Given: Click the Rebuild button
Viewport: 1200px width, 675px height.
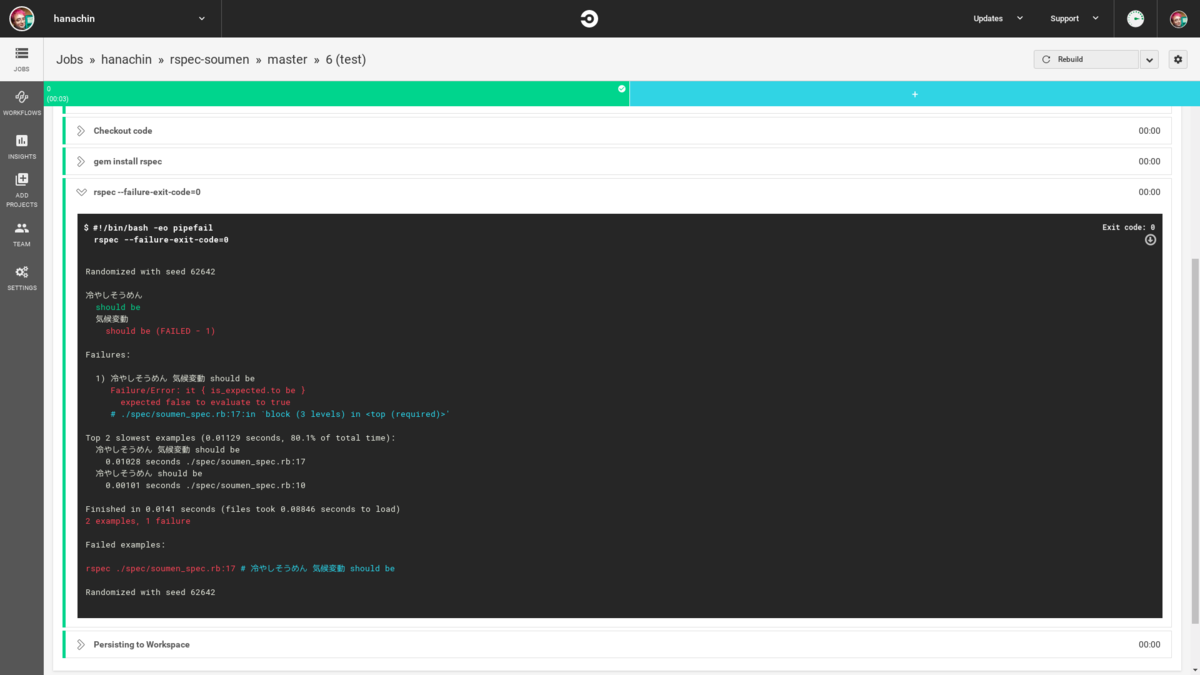Looking at the screenshot, I should click(1086, 59).
